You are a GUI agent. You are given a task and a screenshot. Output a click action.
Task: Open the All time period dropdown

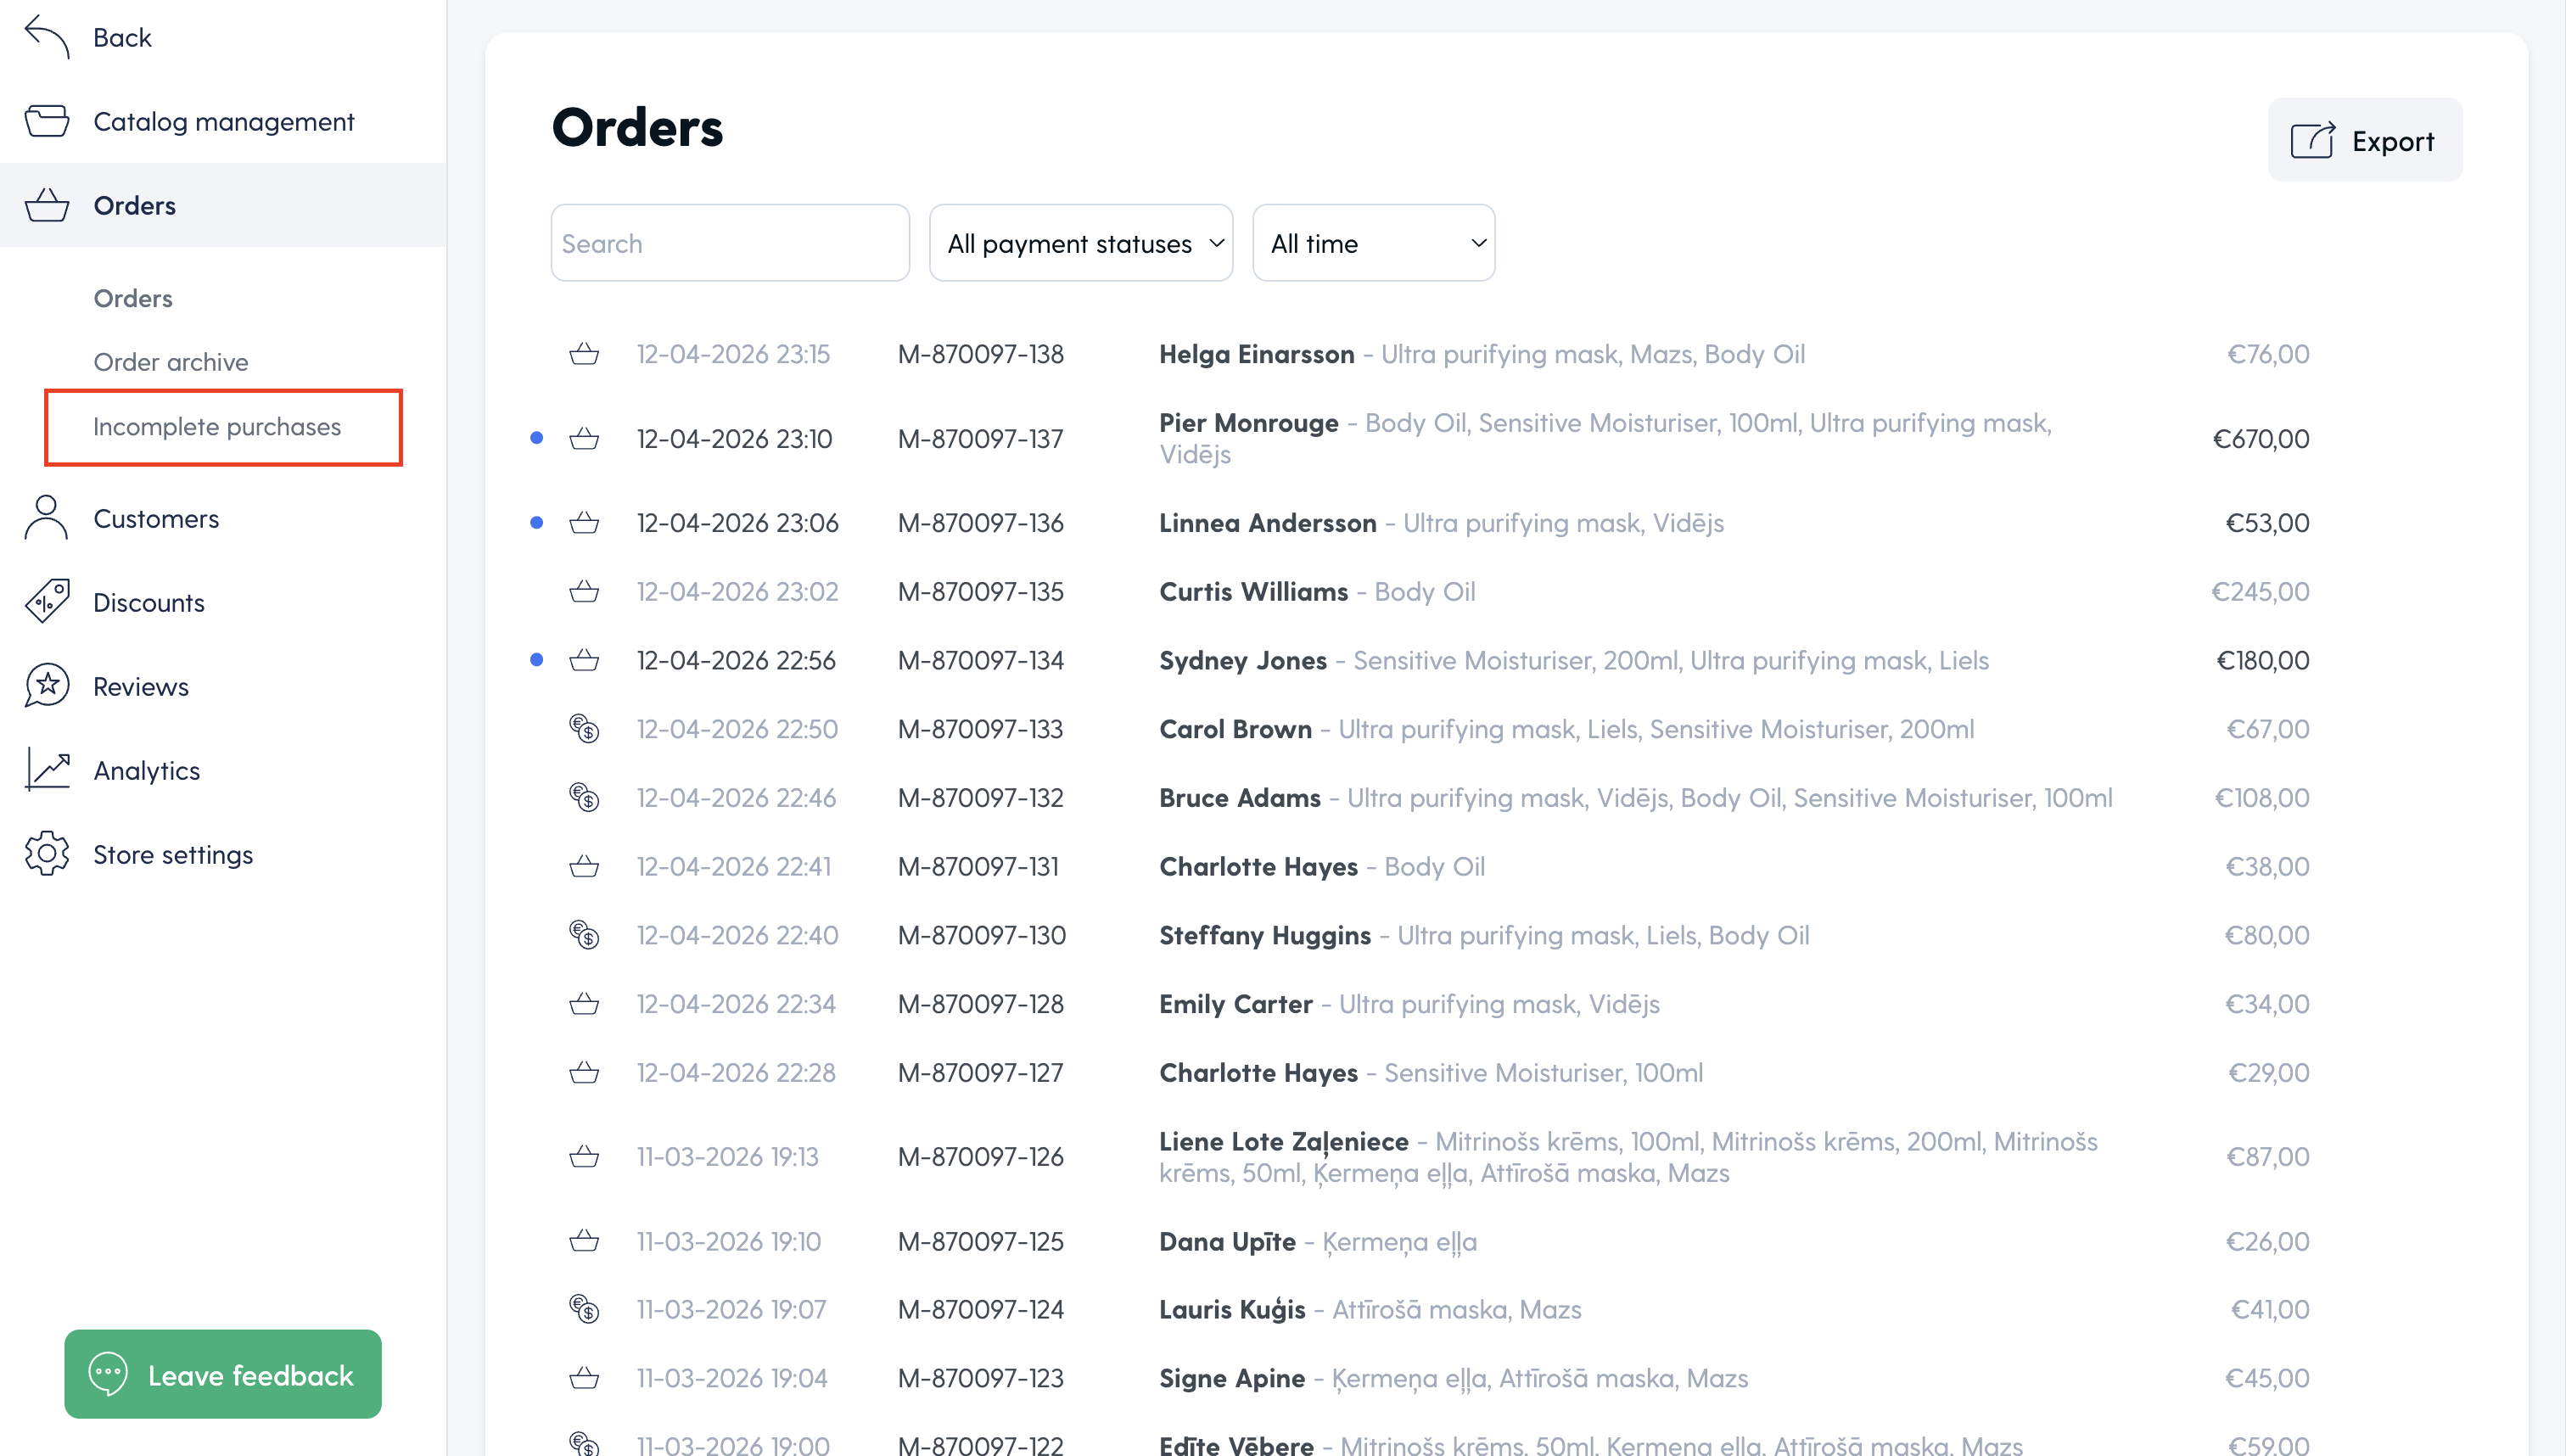(x=1373, y=243)
